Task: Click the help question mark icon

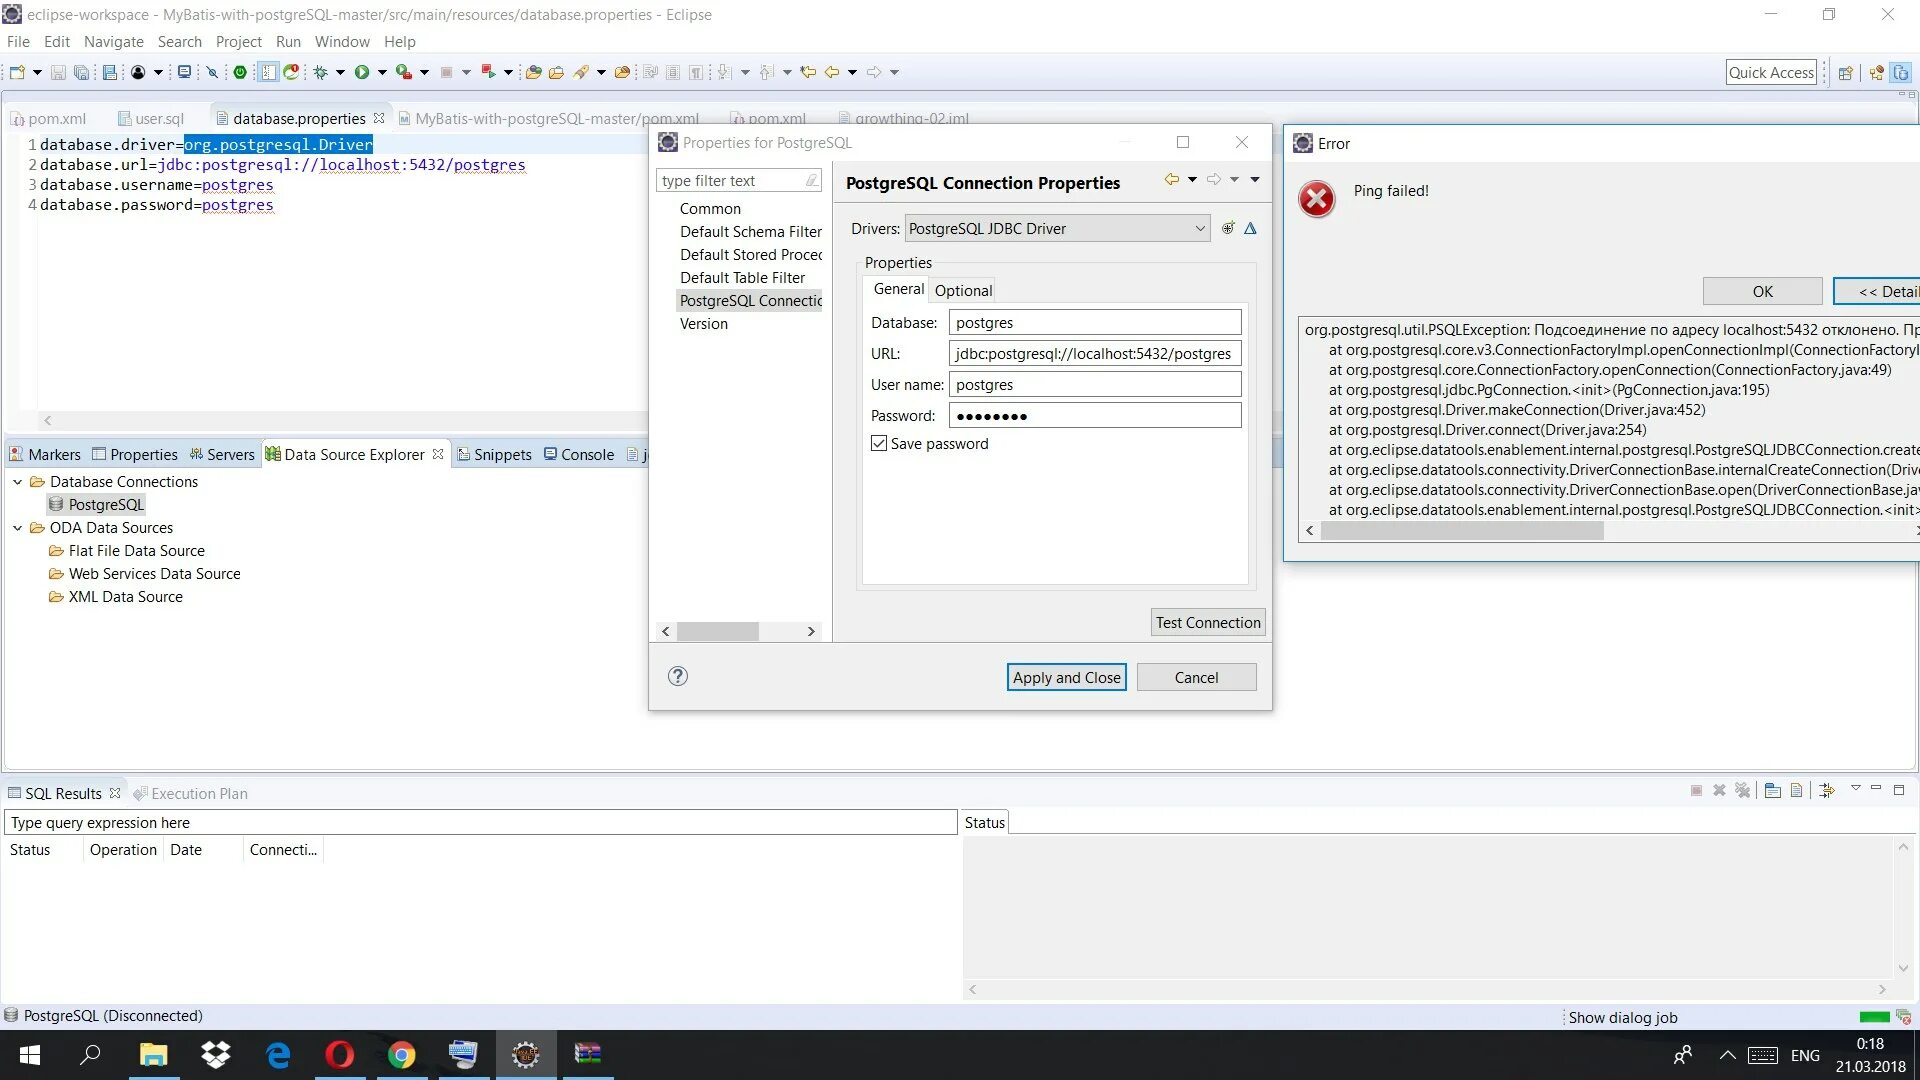Action: [x=678, y=676]
